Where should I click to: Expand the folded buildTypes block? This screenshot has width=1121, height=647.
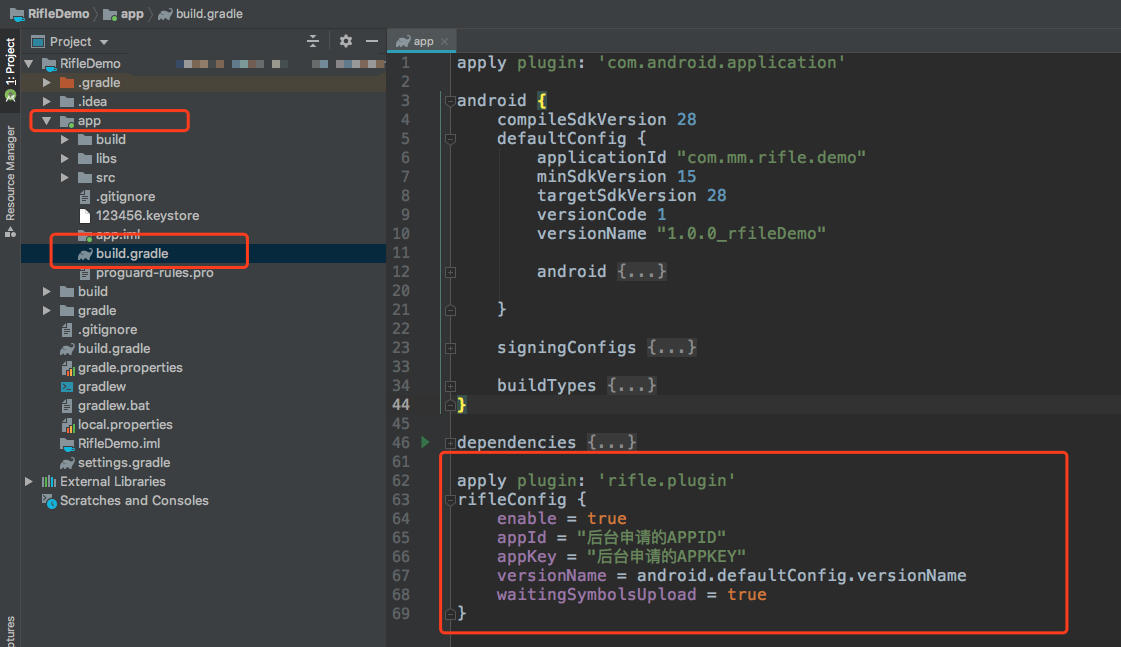pos(450,387)
